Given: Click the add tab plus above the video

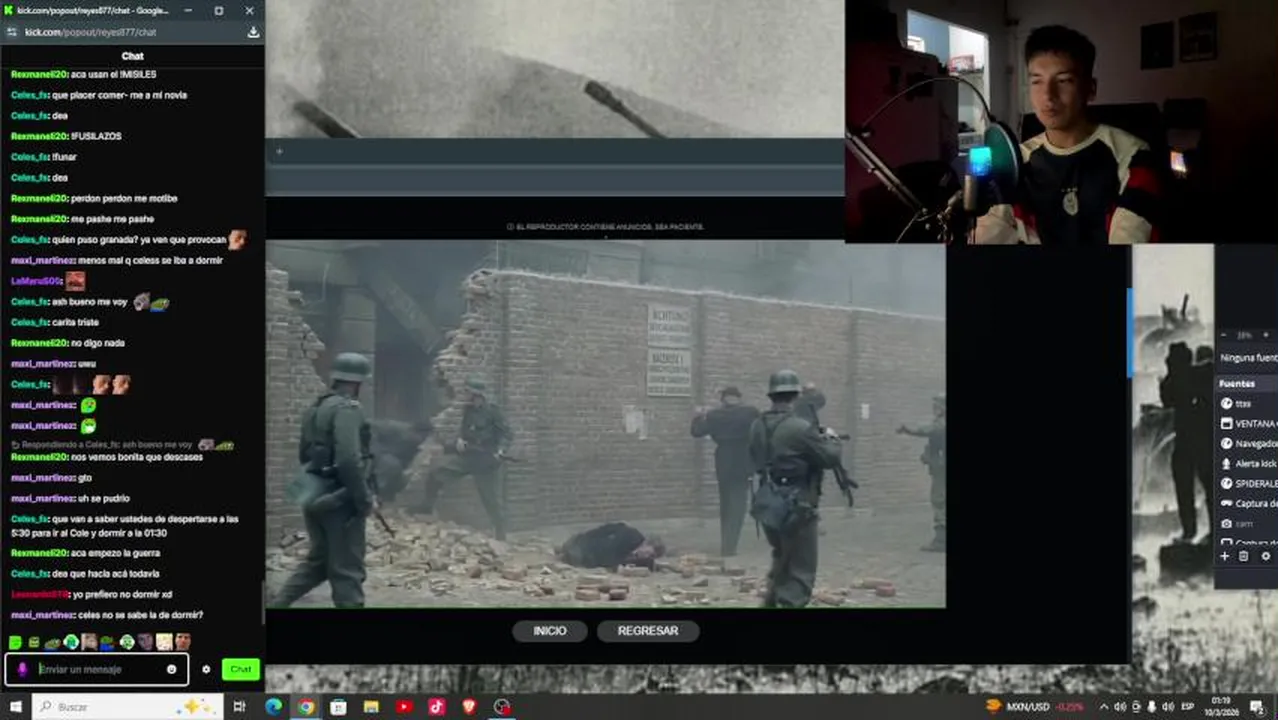Looking at the screenshot, I should point(279,152).
